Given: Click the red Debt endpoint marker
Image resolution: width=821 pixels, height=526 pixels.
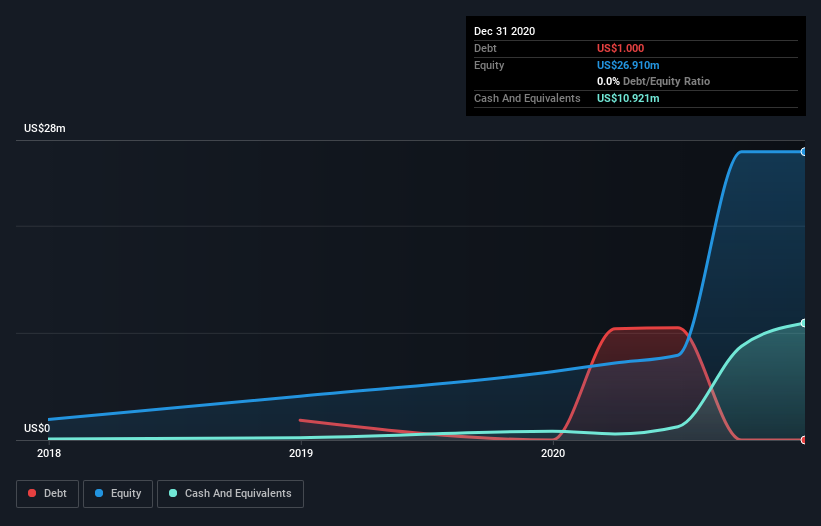Looking at the screenshot, I should (804, 440).
